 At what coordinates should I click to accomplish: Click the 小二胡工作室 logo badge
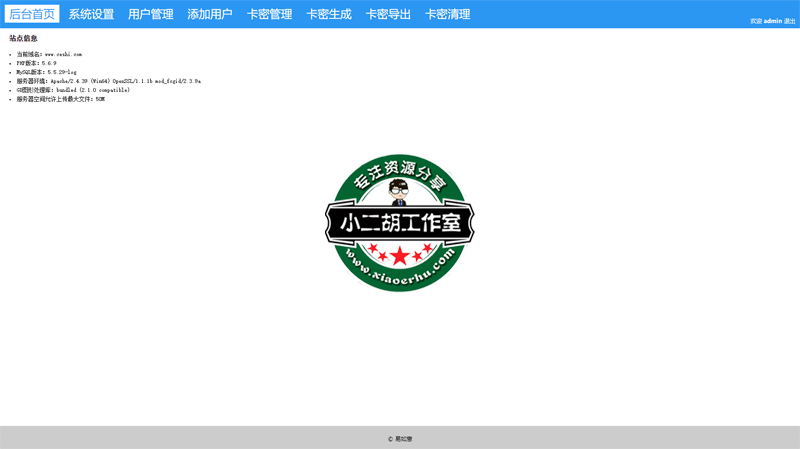[x=400, y=223]
